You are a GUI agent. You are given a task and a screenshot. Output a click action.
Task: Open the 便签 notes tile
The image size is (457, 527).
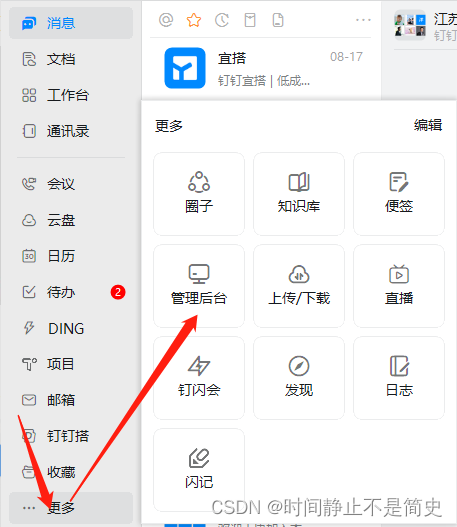click(399, 194)
